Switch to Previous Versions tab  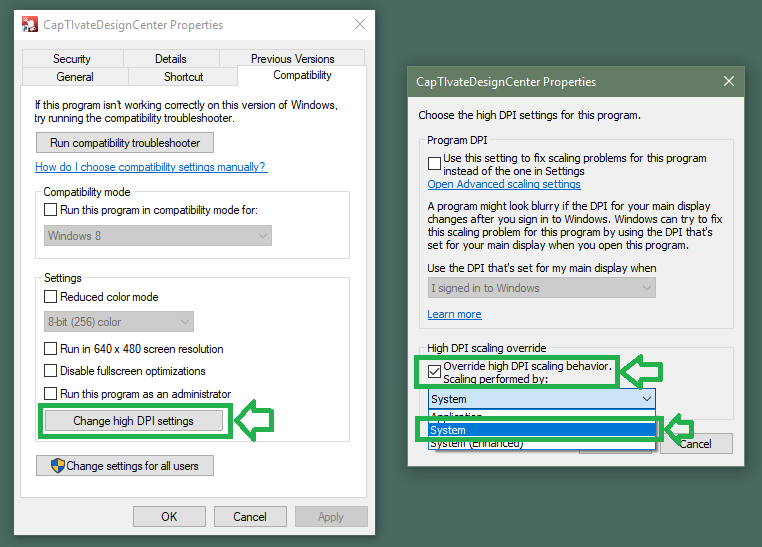click(x=293, y=59)
